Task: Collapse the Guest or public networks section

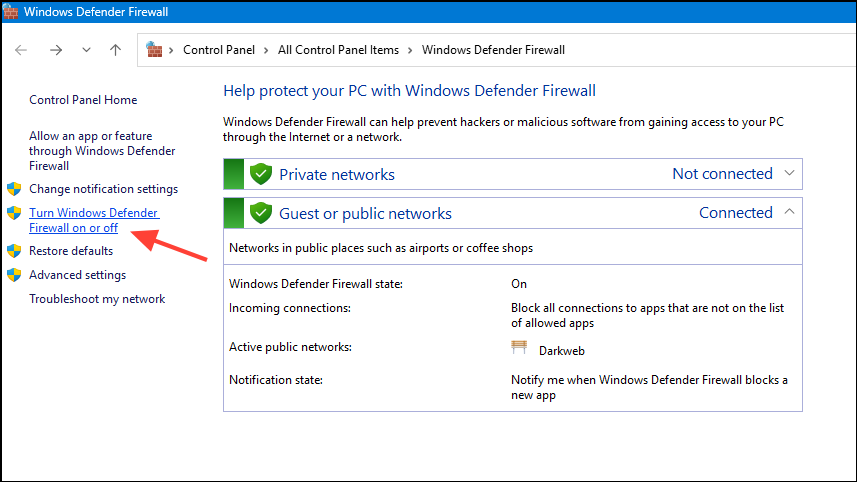Action: [789, 211]
